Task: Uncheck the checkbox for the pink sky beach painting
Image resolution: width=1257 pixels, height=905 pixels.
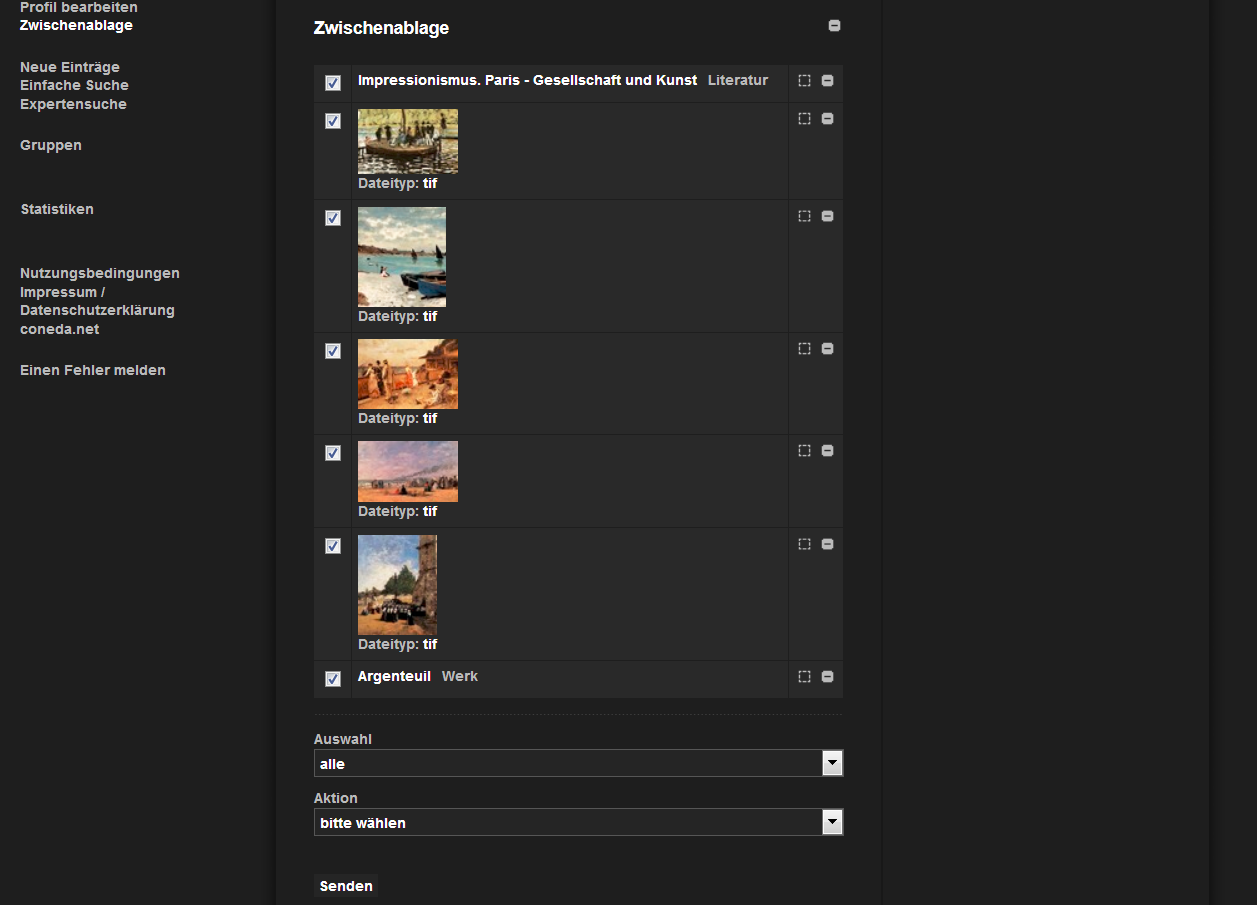Action: pyautogui.click(x=333, y=453)
